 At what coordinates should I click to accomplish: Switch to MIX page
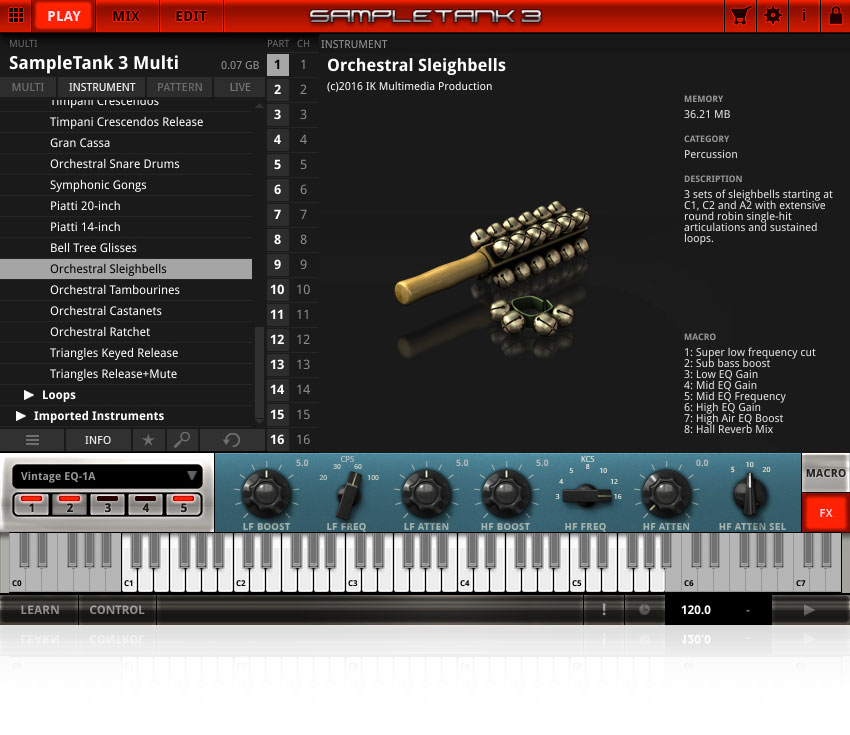pyautogui.click(x=126, y=16)
